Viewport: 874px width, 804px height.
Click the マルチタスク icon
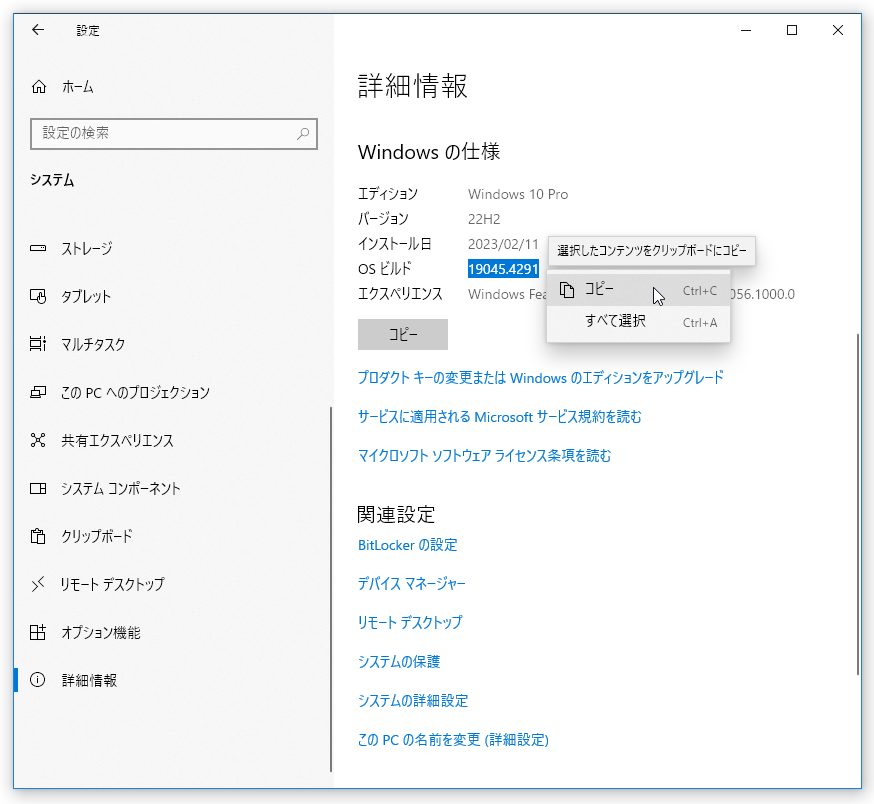(x=38, y=344)
